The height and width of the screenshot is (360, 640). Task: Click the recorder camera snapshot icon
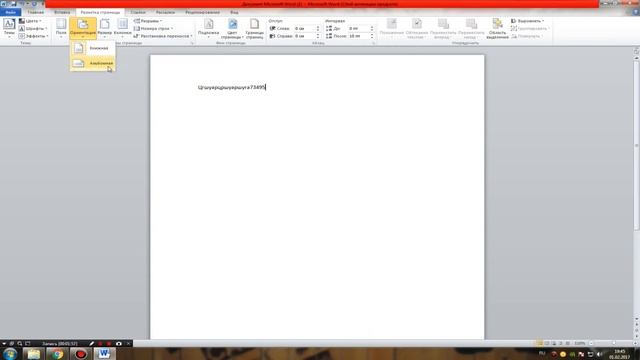pos(118,344)
